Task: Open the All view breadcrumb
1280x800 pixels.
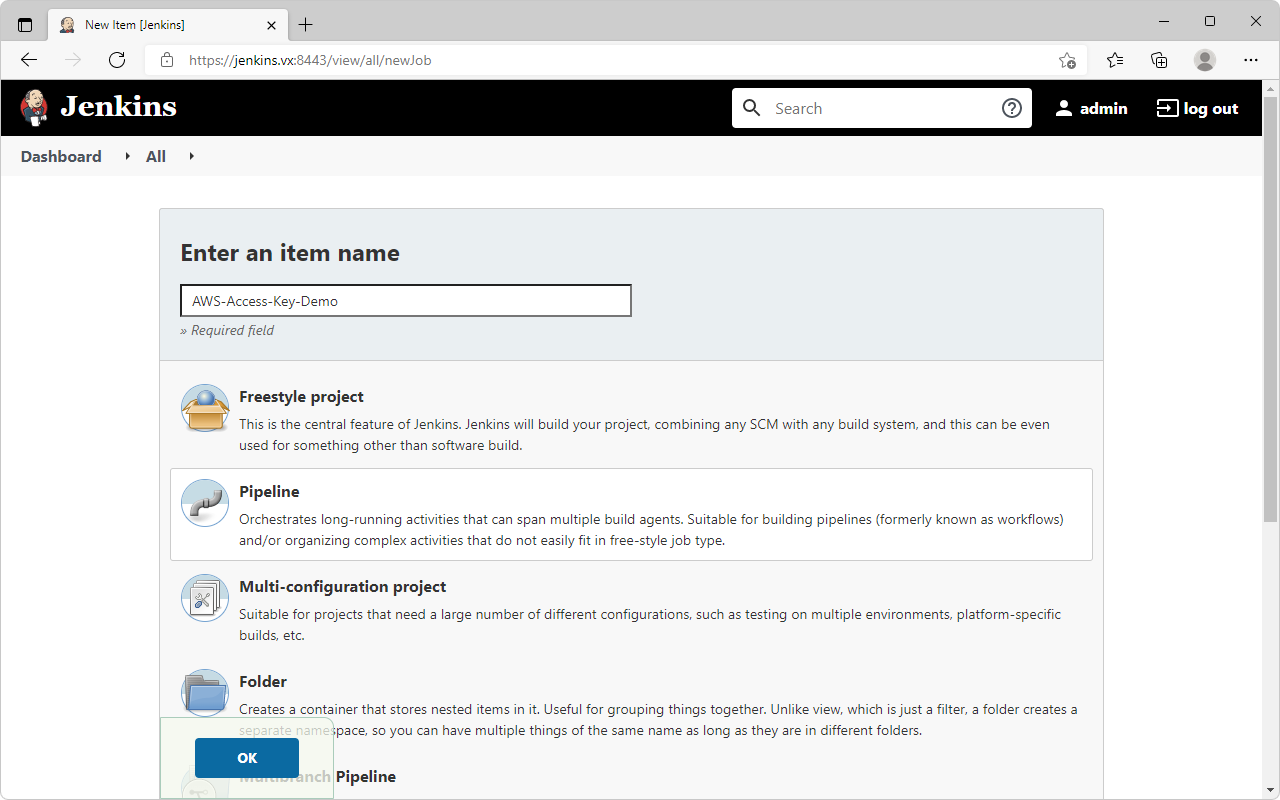Action: pyautogui.click(x=156, y=156)
